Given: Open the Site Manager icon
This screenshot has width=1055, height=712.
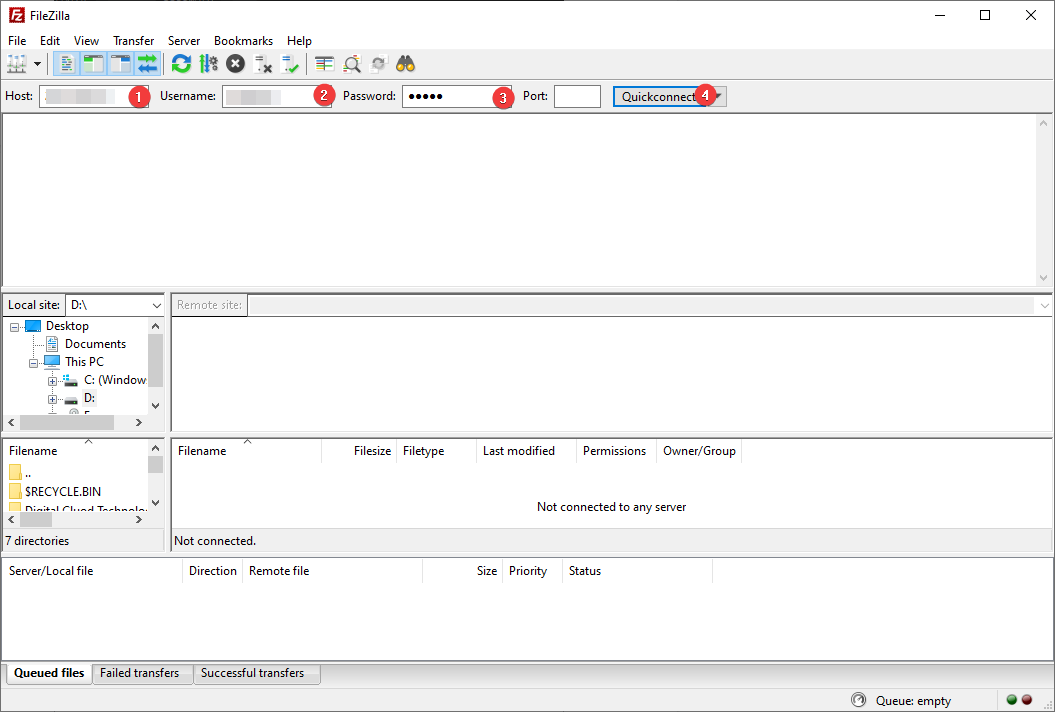Looking at the screenshot, I should (x=17, y=64).
